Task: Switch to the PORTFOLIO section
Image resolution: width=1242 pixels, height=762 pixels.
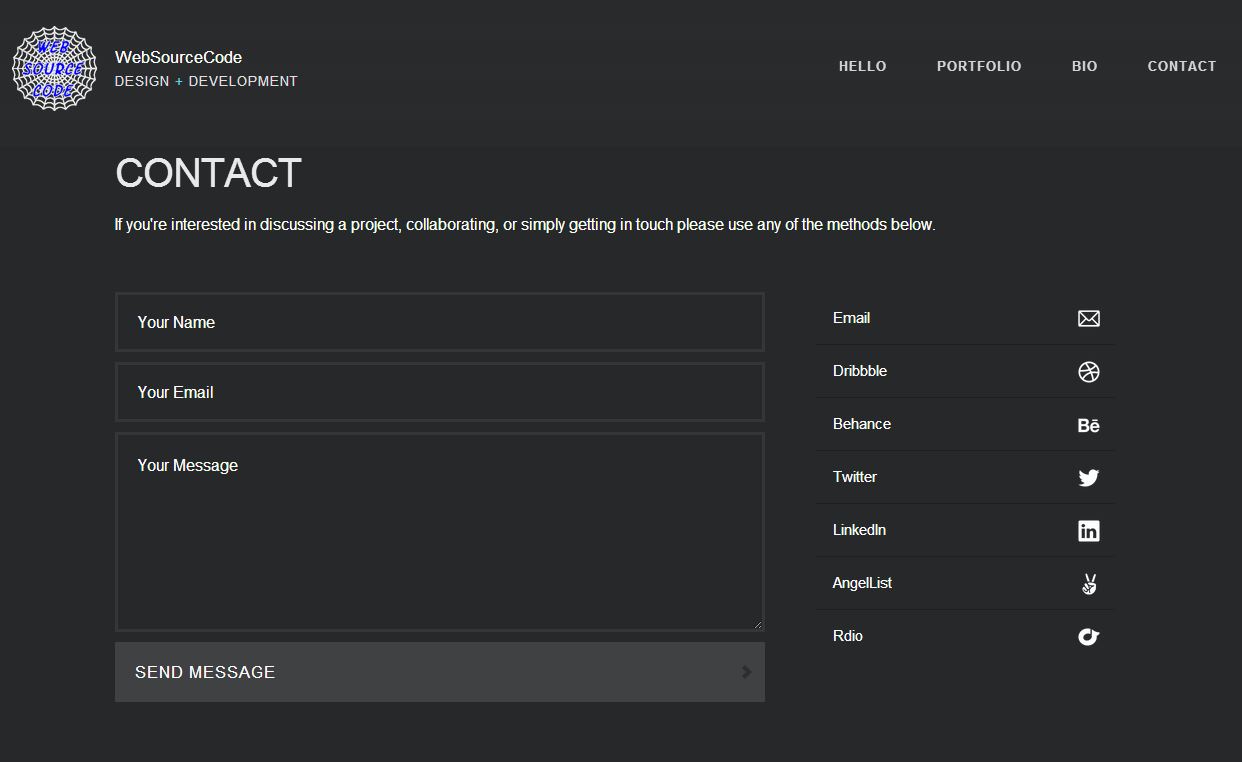Action: pos(979,66)
